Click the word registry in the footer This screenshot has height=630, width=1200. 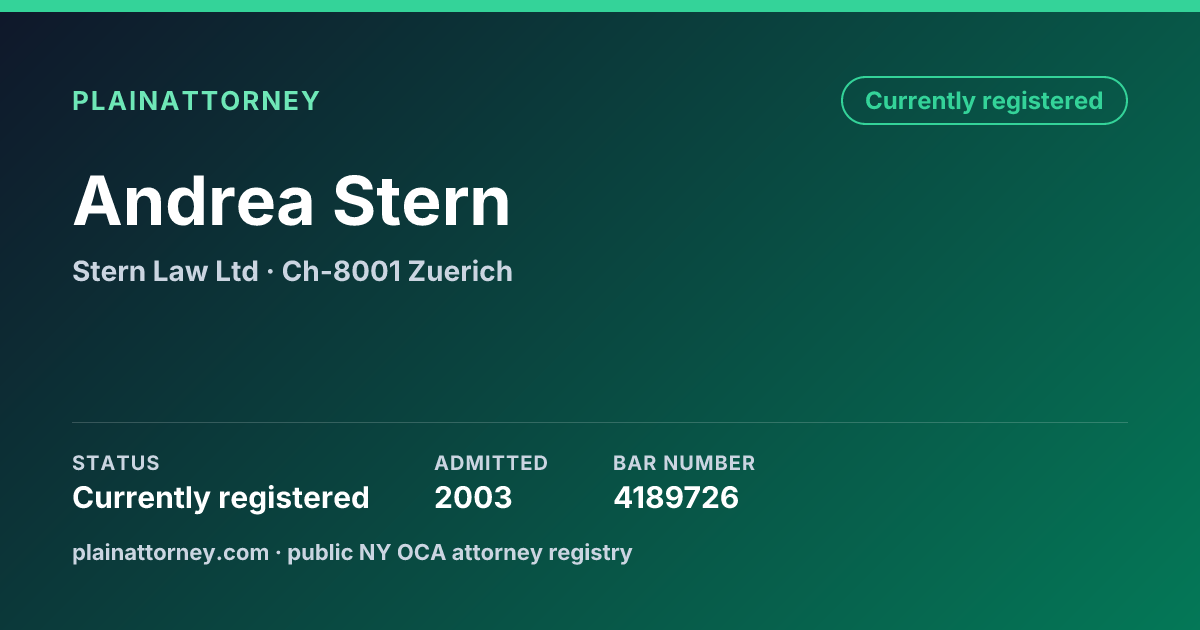coord(596,552)
